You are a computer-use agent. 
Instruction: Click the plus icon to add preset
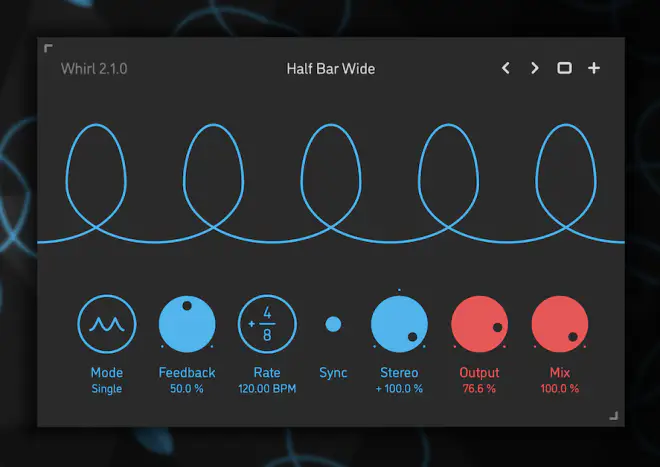594,68
